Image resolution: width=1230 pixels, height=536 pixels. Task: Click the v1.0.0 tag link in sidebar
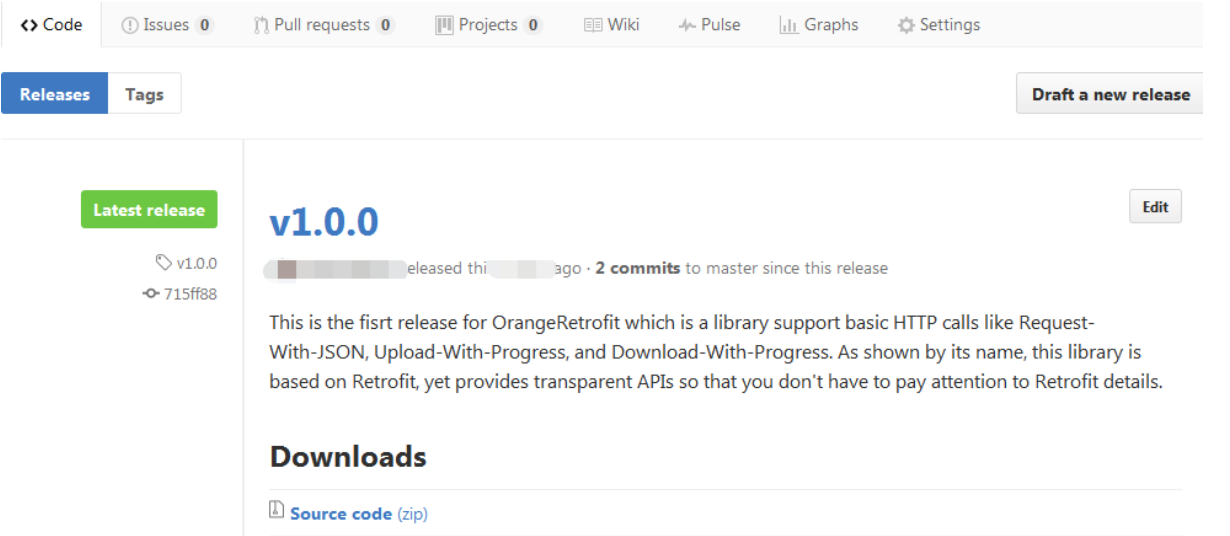coord(196,264)
